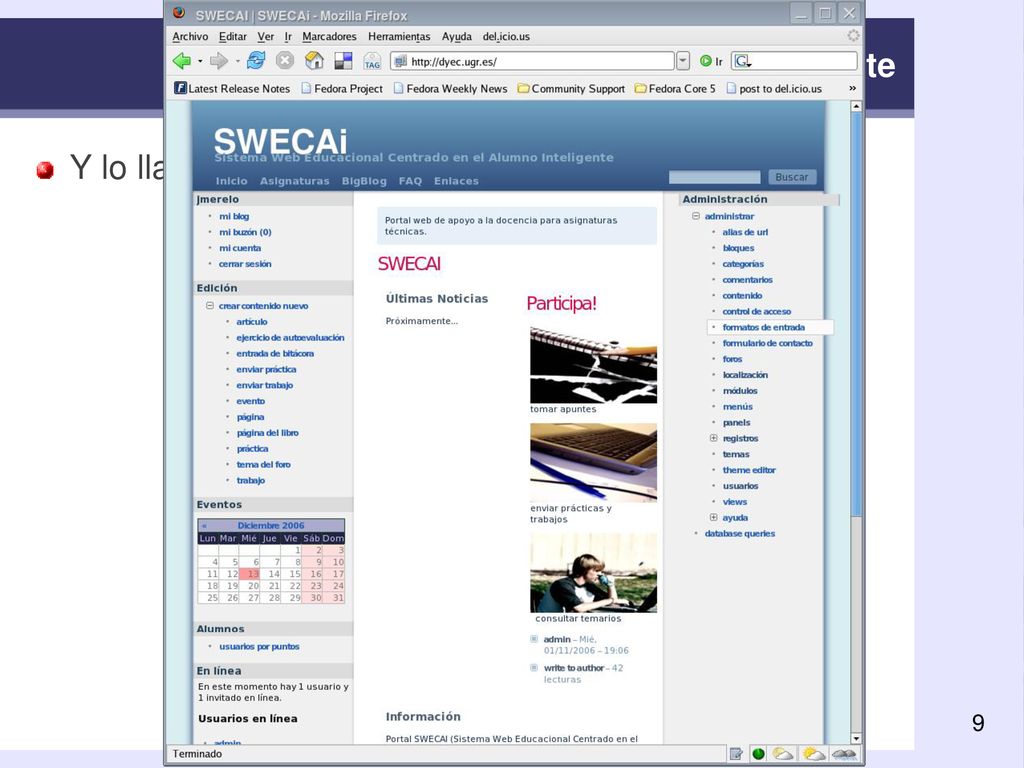Click the vertical scrollbar thumb
Viewport: 1024px width, 768px height.
tap(856, 313)
